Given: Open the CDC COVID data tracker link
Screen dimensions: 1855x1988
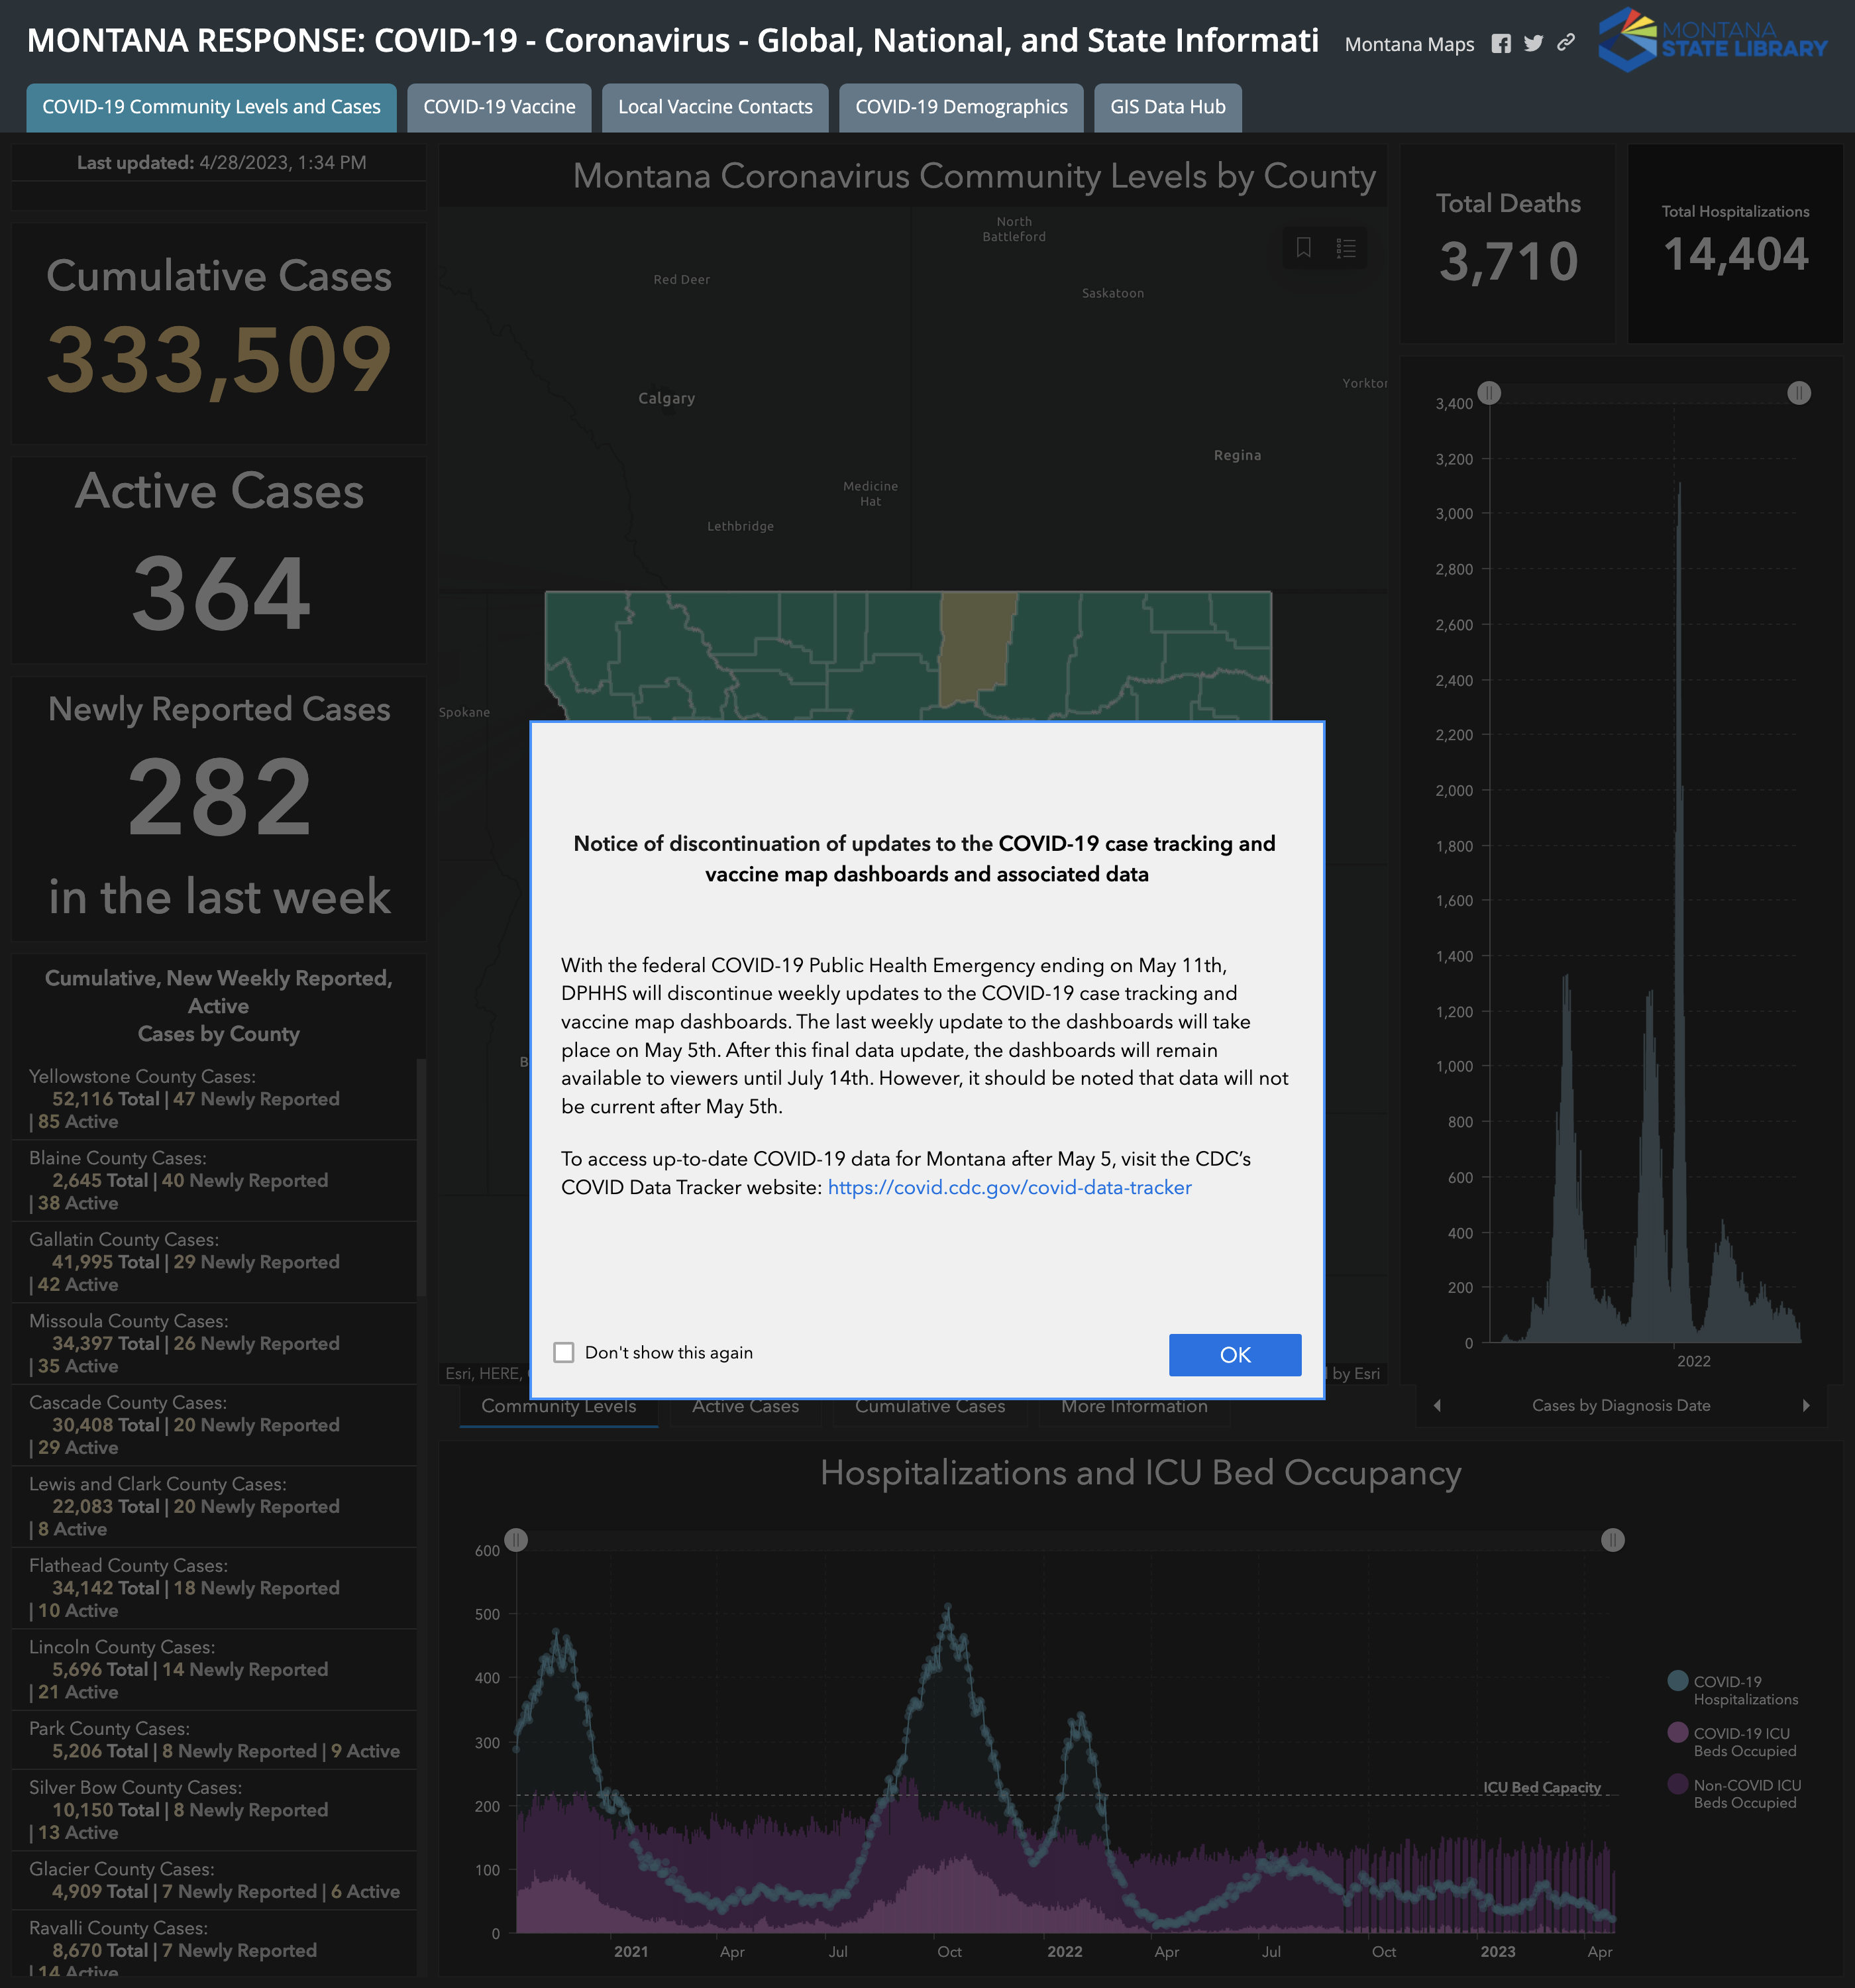Looking at the screenshot, I should click(1009, 1187).
